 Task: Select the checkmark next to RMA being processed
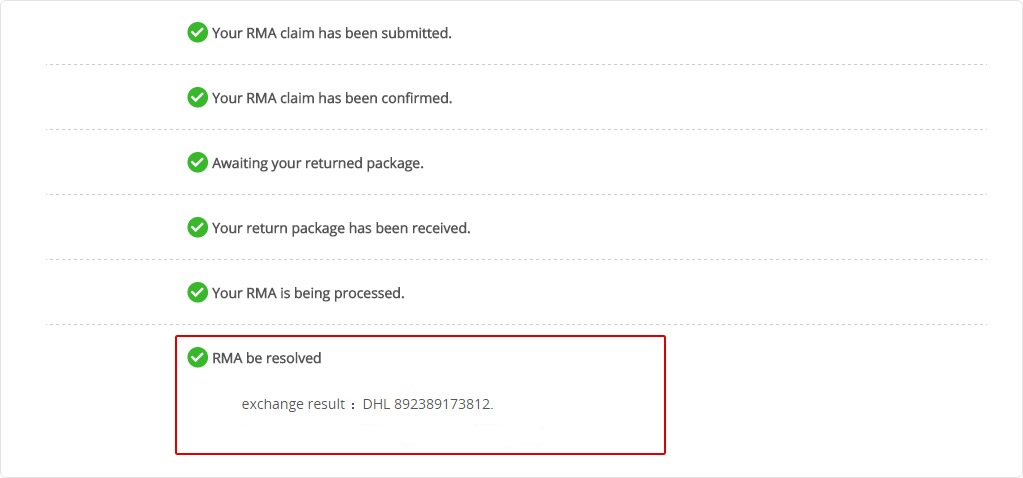point(197,293)
